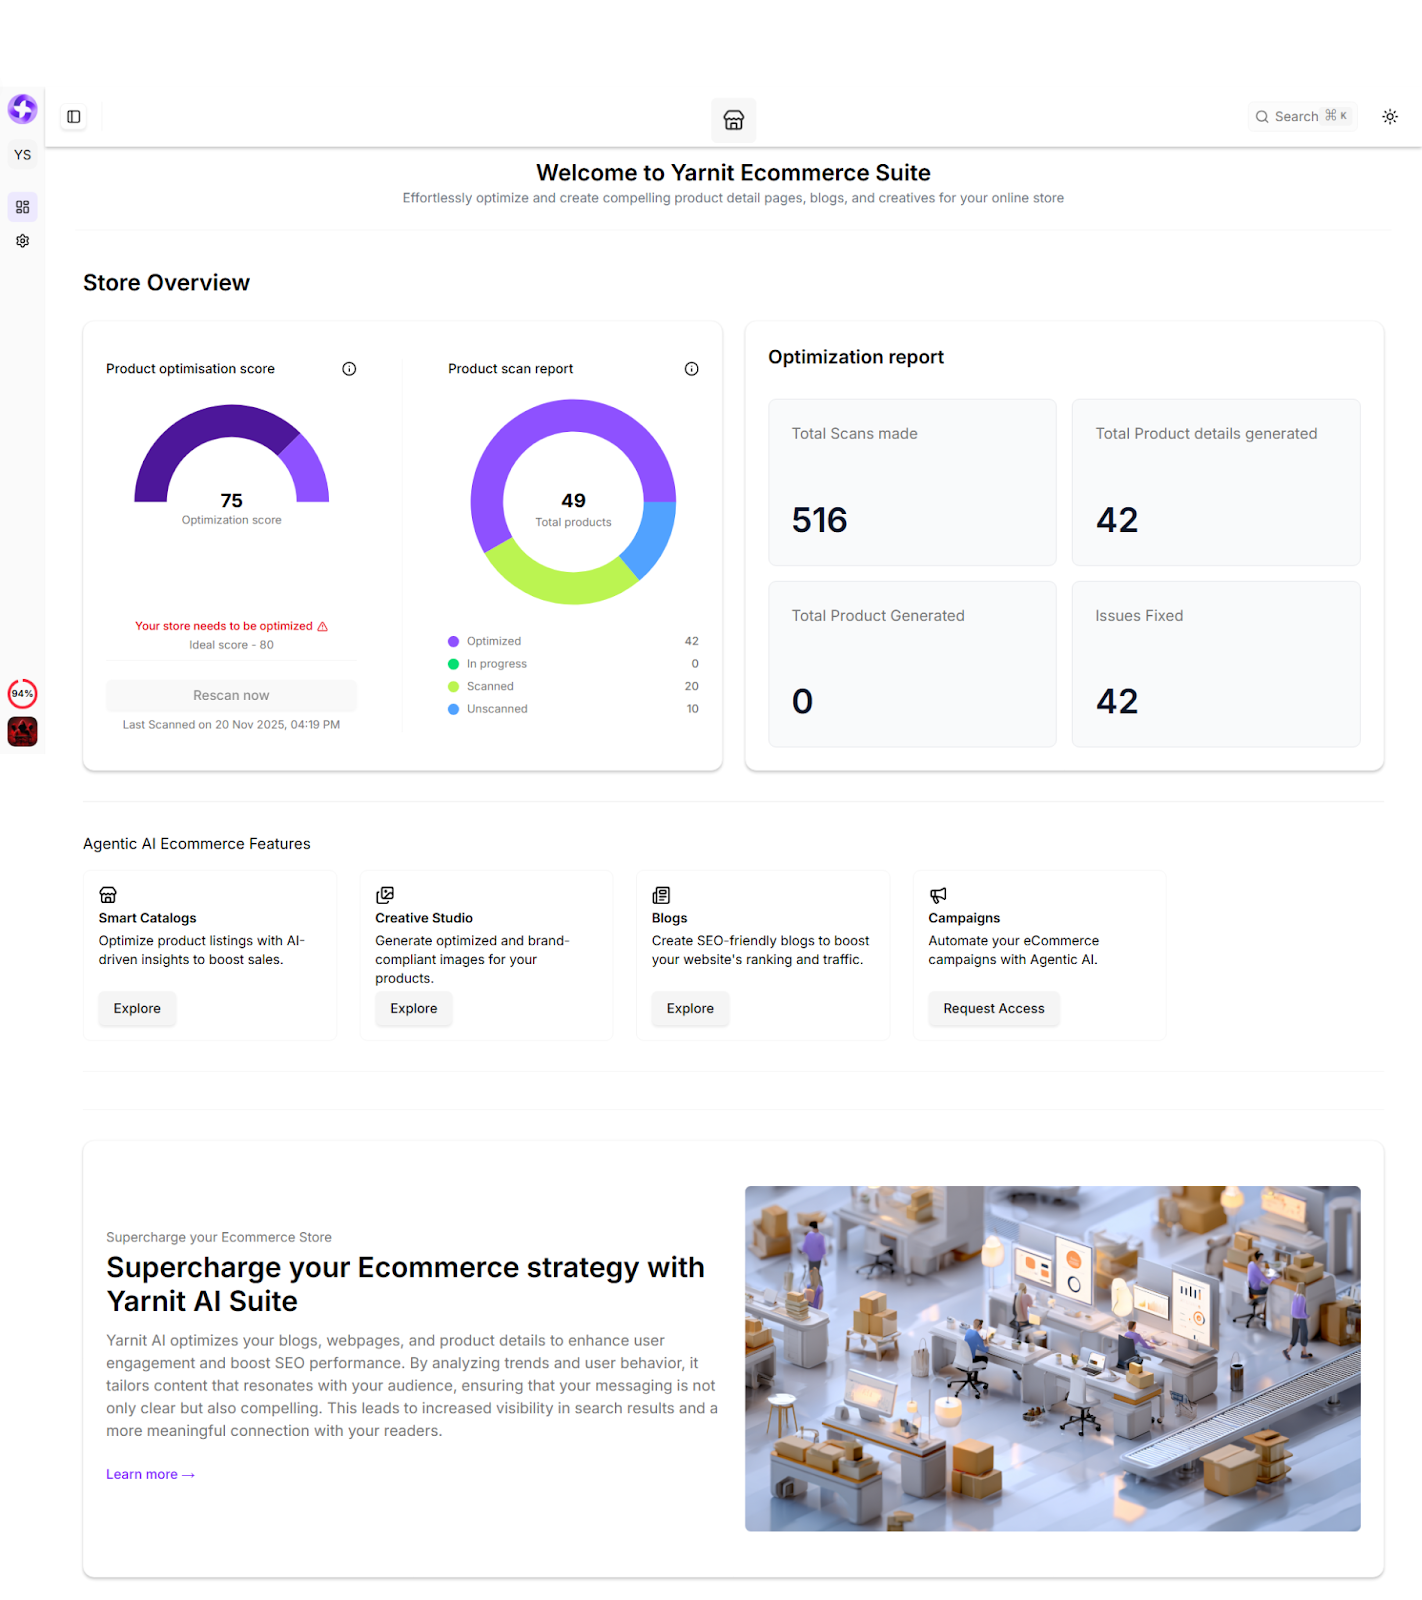Click the 'Scanned' legend label

click(490, 686)
